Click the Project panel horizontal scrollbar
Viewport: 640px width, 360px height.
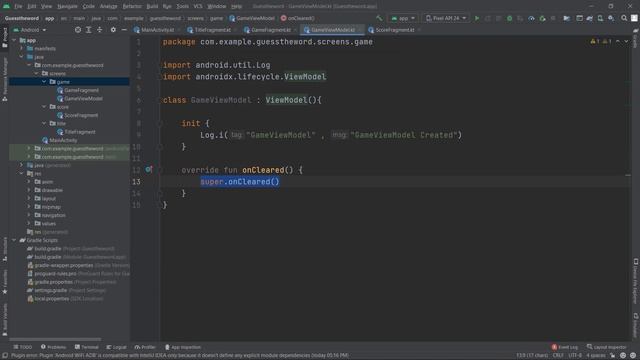click(x=55, y=339)
